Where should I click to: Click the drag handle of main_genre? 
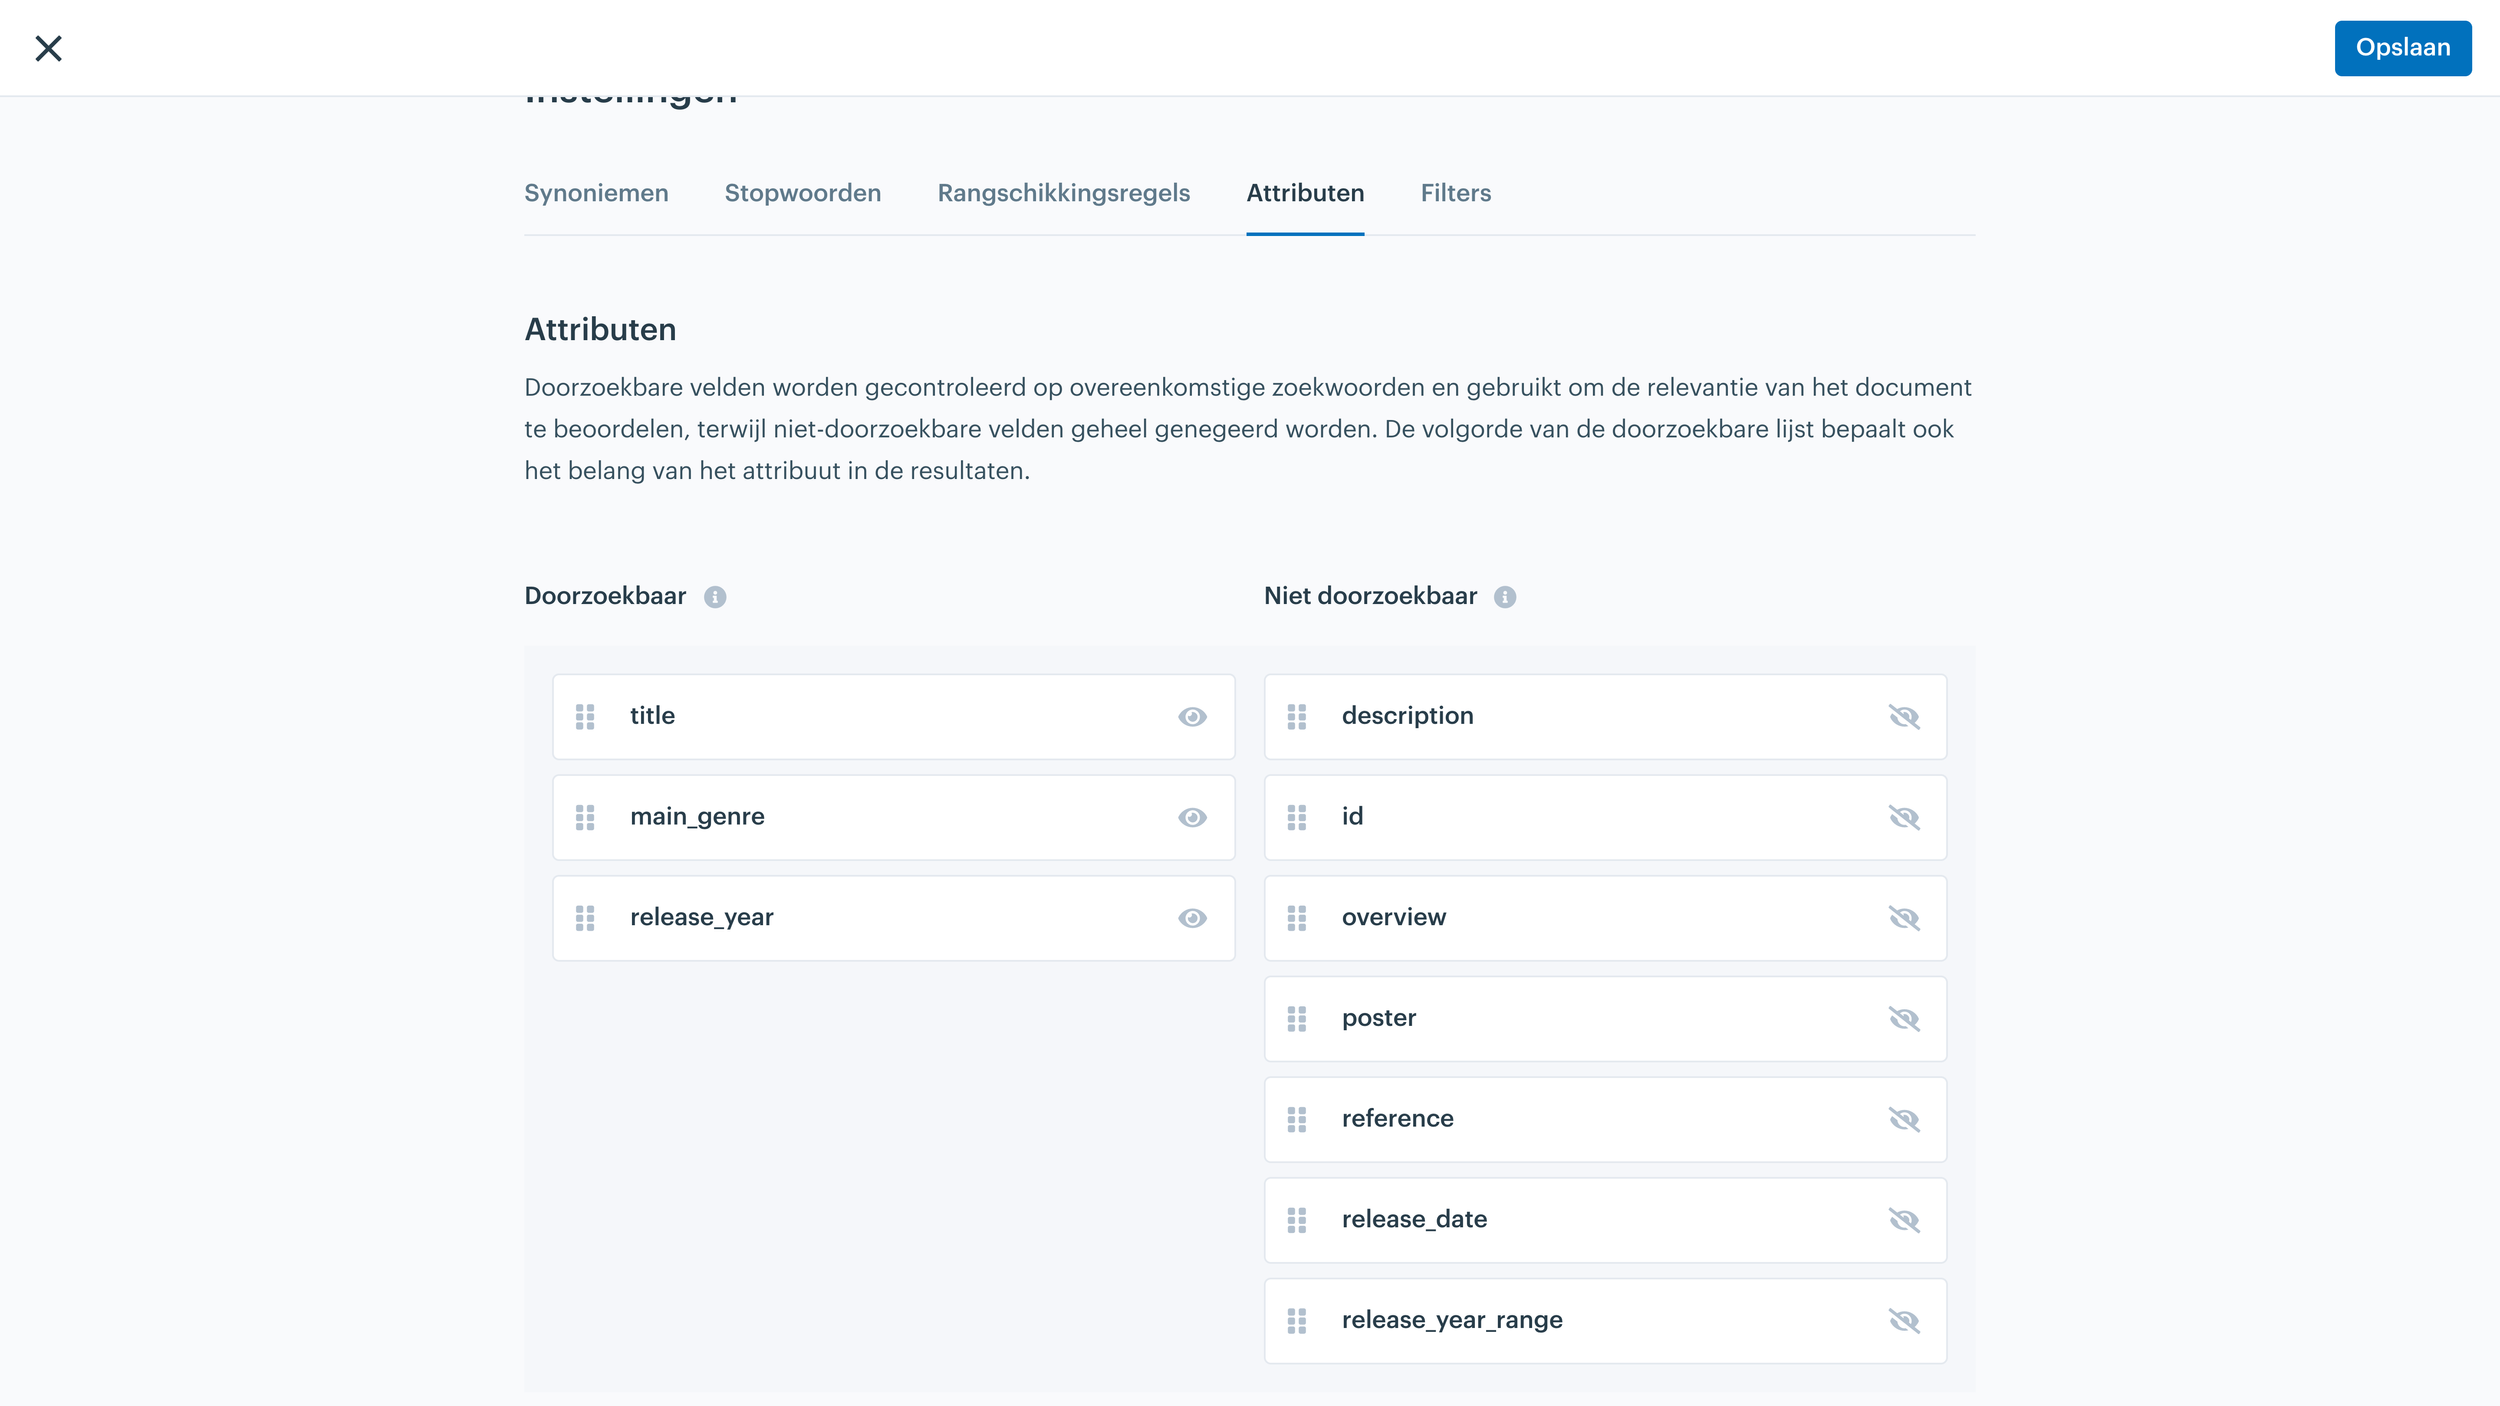586,817
